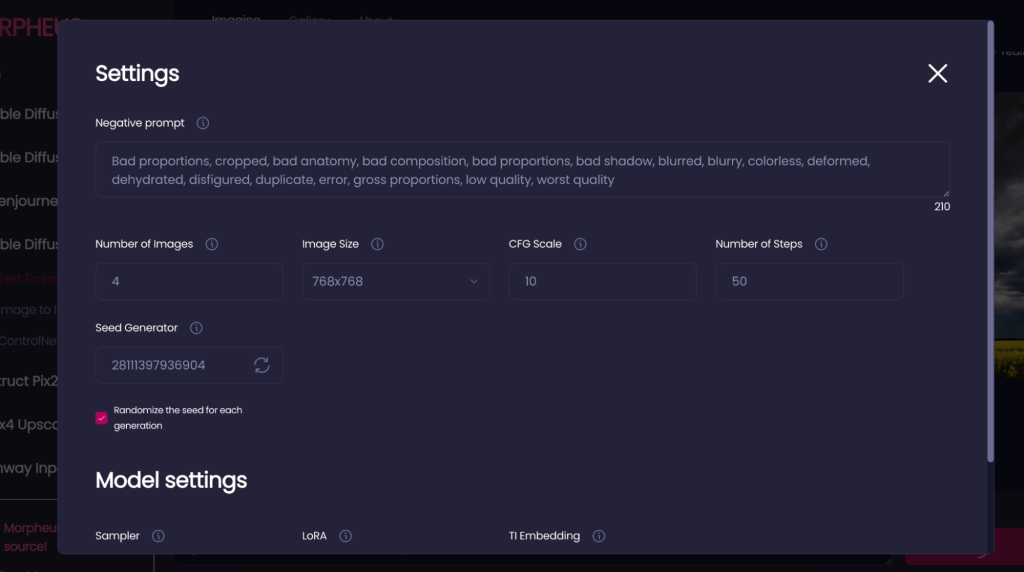This screenshot has height=572, width=1024.
Task: Focus the CFG Scale field showing 10
Action: (x=603, y=281)
